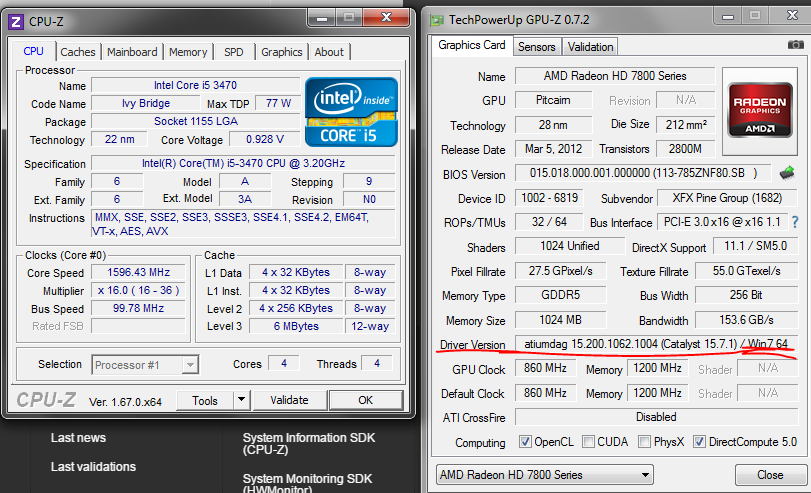
Task: Click the Core Speed value 1596.43 MHz
Action: 138,272
